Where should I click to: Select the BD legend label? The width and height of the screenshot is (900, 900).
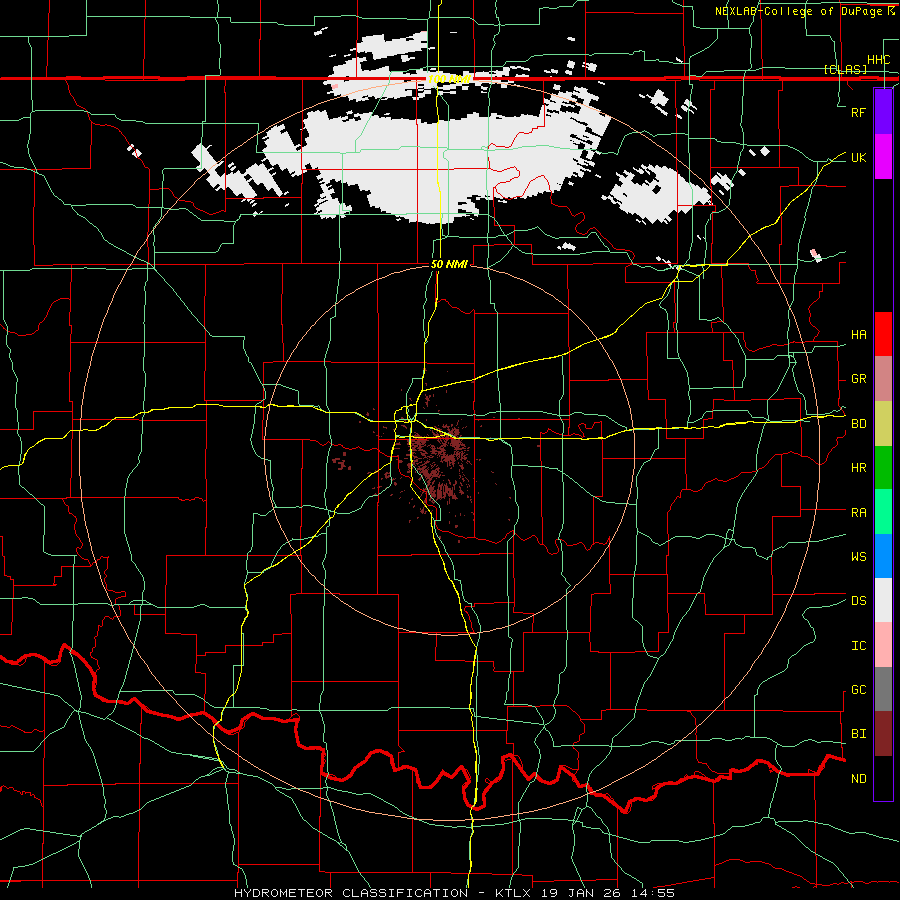pos(859,424)
